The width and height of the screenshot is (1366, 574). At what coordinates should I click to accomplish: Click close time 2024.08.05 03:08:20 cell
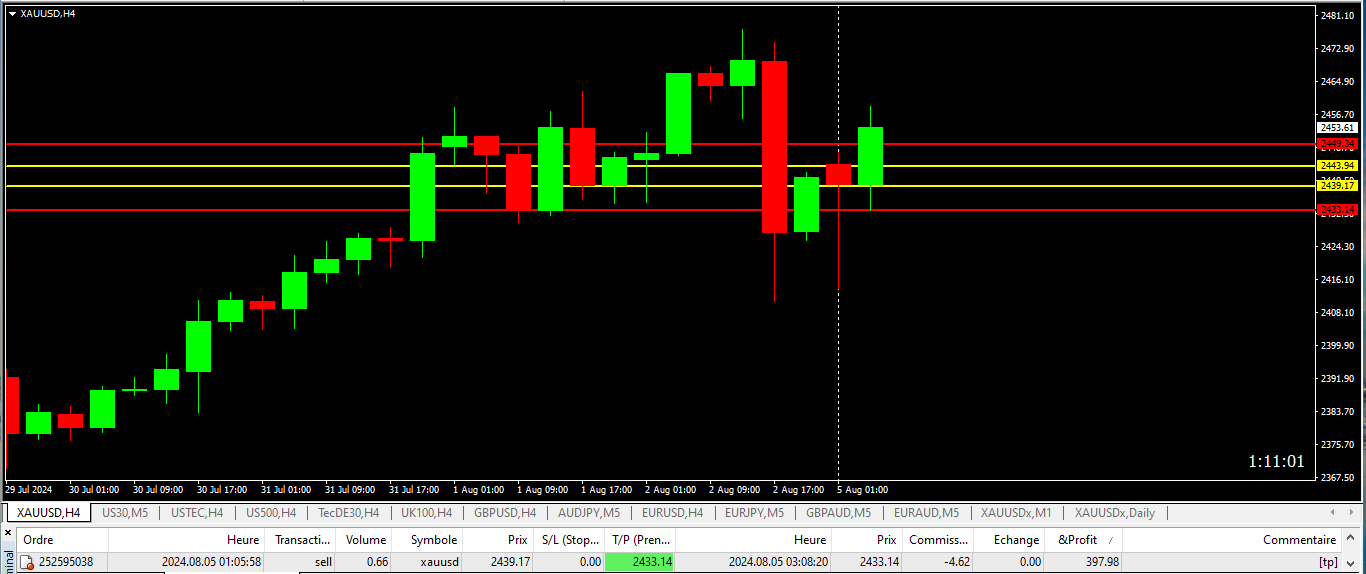tap(777, 562)
